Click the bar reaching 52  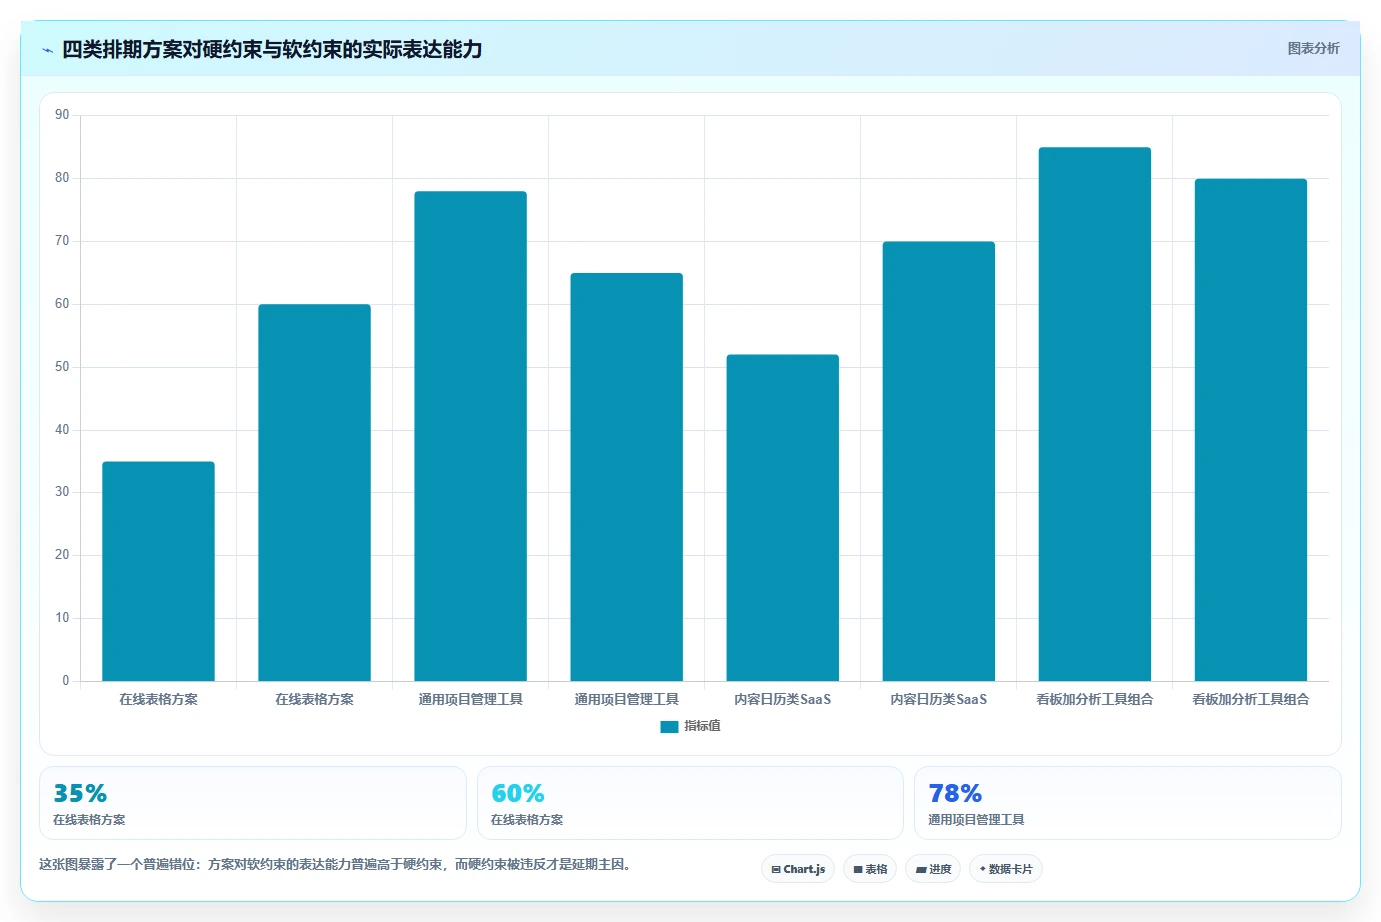782,518
